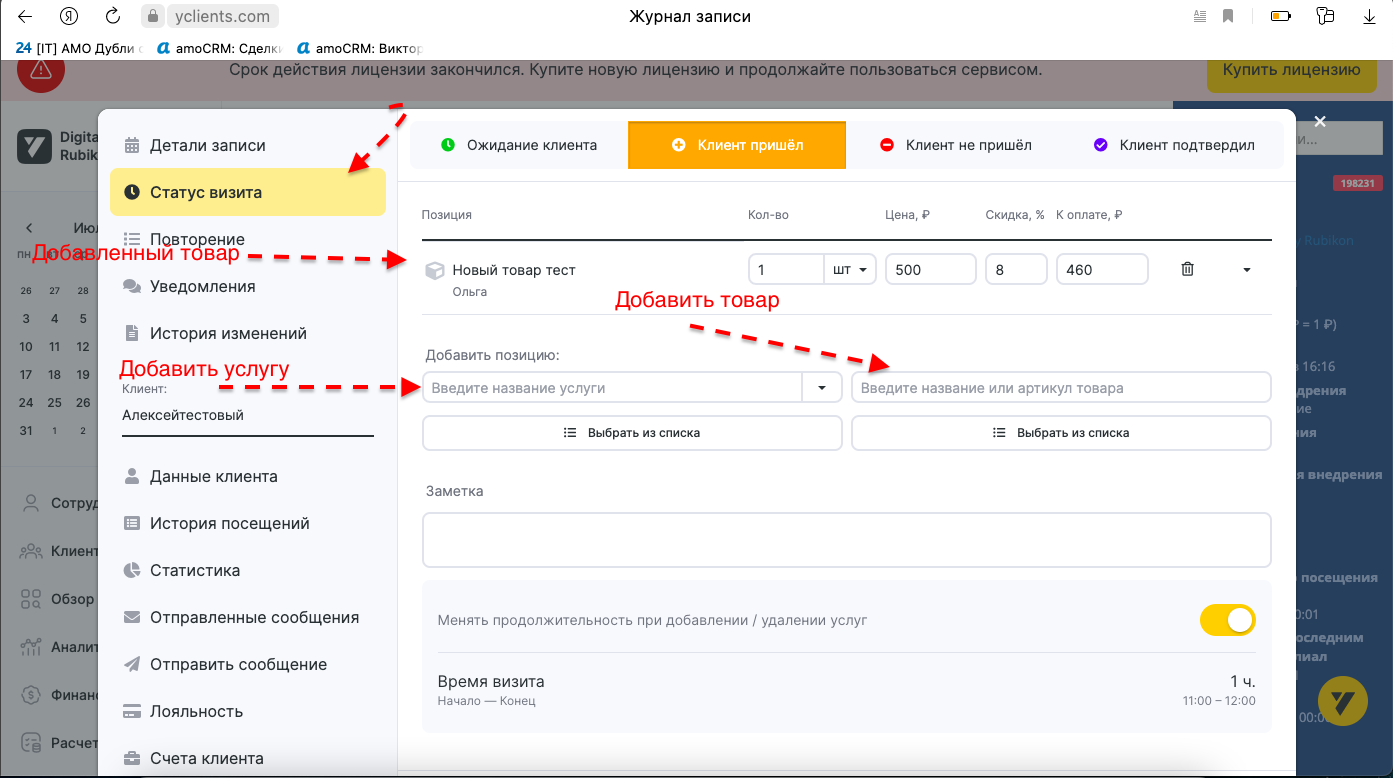Click the quantity field with value 1
The height and width of the screenshot is (778, 1393).
[785, 269]
